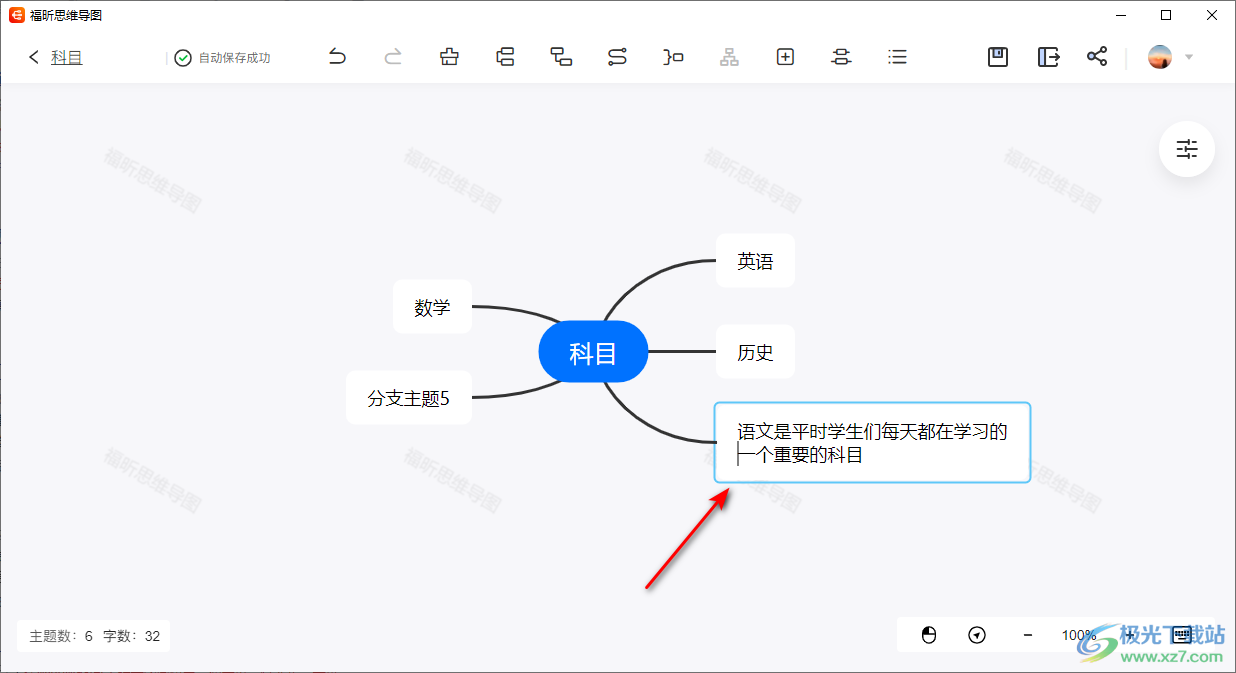Add a relationship line
Viewport: 1236px width, 673px height.
(x=618, y=57)
